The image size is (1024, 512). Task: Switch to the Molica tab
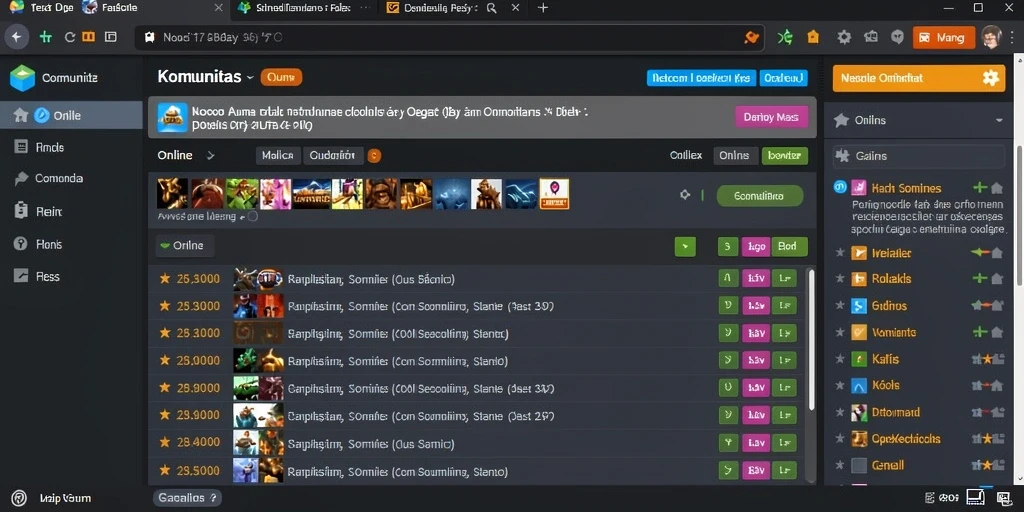278,155
